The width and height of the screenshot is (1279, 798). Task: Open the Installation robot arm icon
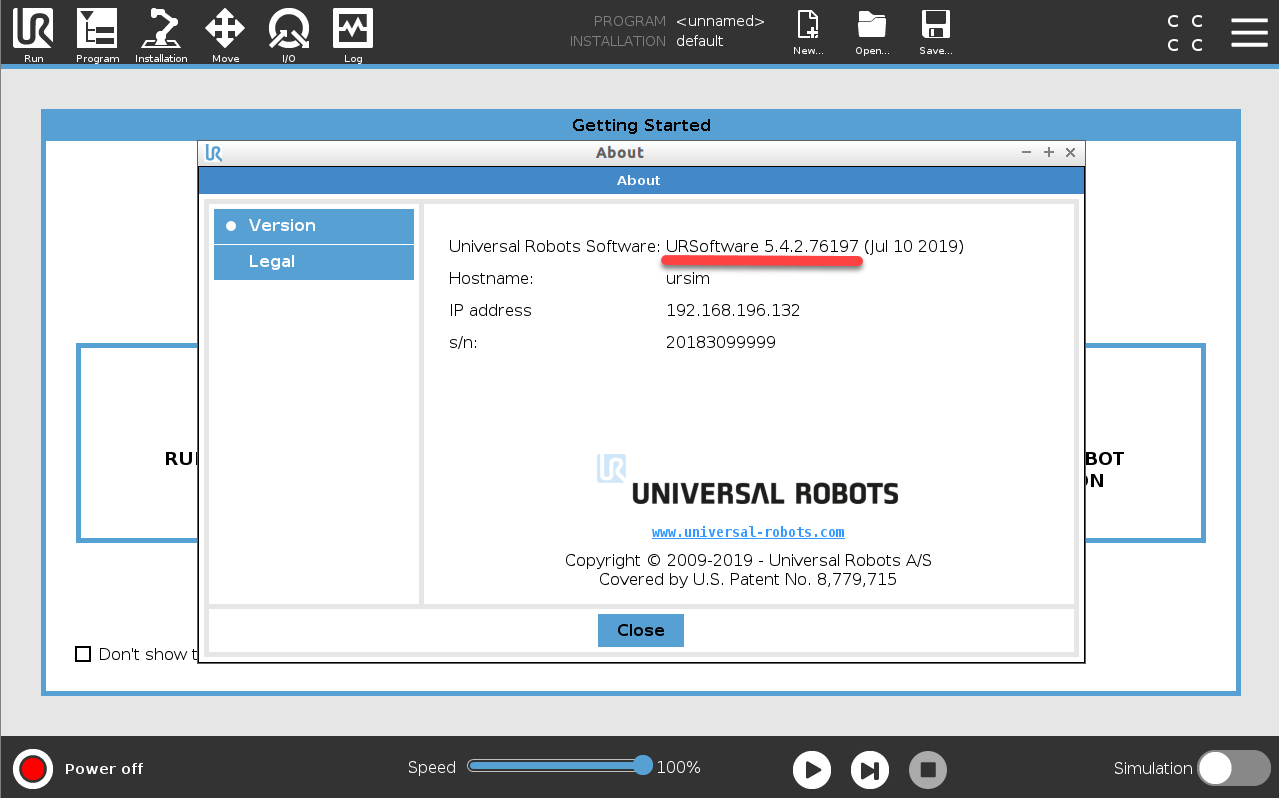point(161,29)
